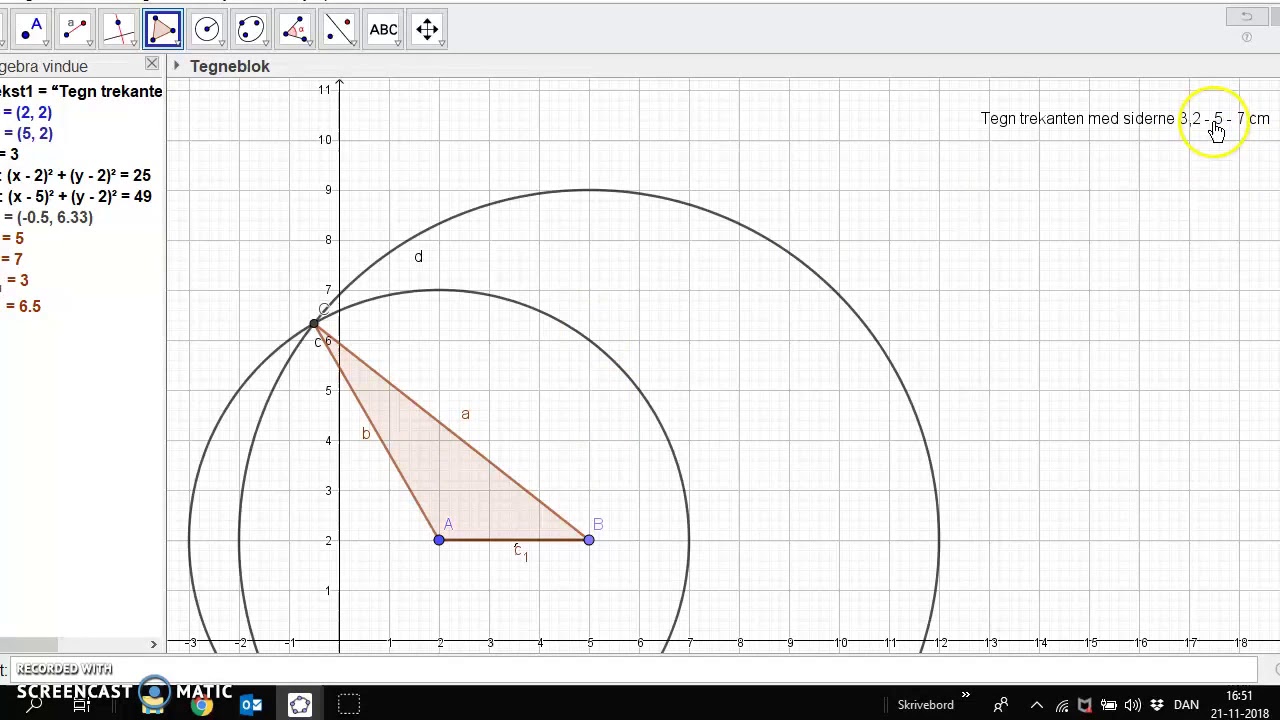This screenshot has width=1280, height=720.
Task: Open the clock showing 16:51
Action: [1239, 704]
